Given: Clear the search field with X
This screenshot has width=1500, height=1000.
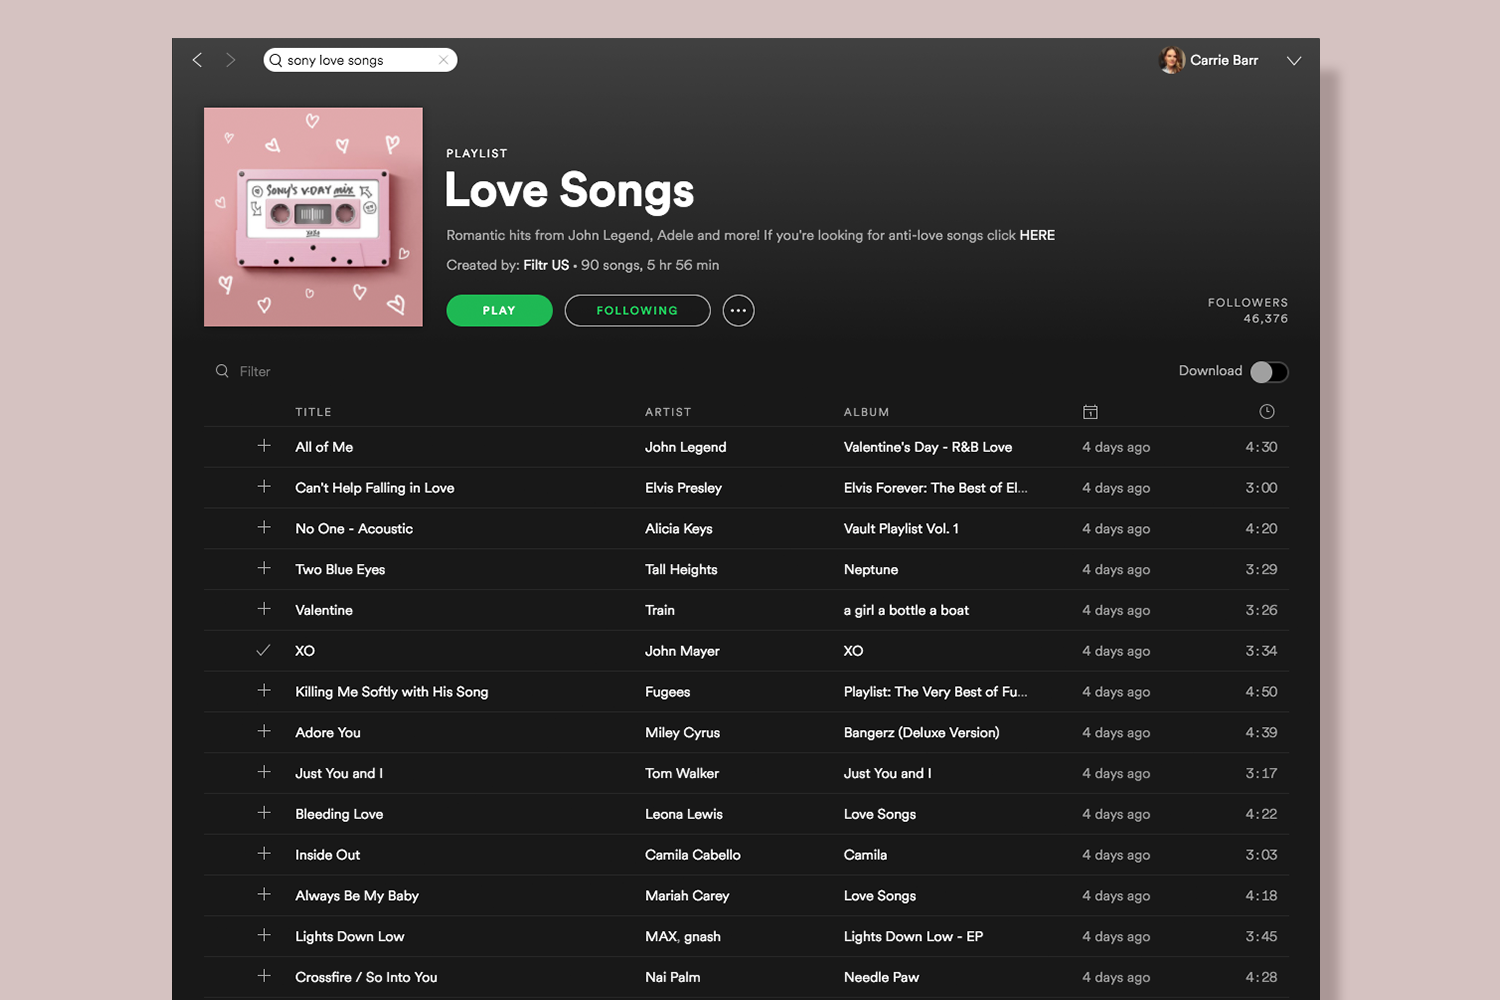Looking at the screenshot, I should (443, 60).
